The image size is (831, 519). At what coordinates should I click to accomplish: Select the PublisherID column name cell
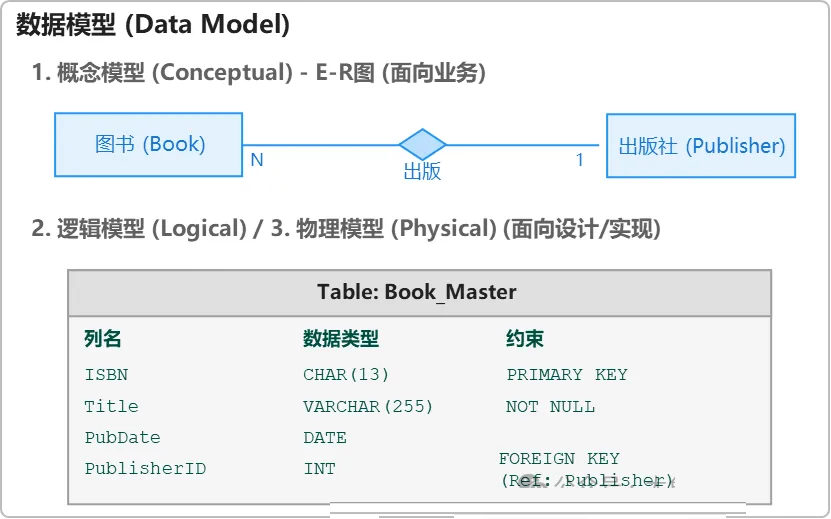(x=145, y=469)
